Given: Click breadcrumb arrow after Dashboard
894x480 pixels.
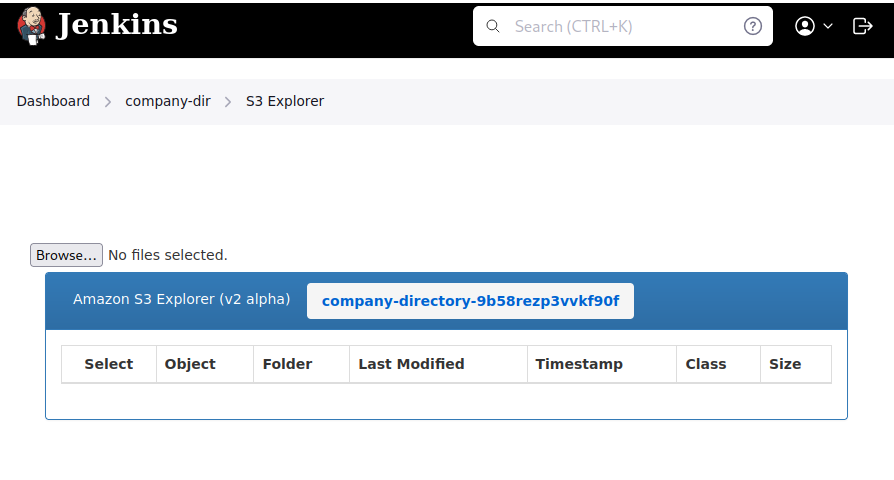Looking at the screenshot, I should coord(108,102).
